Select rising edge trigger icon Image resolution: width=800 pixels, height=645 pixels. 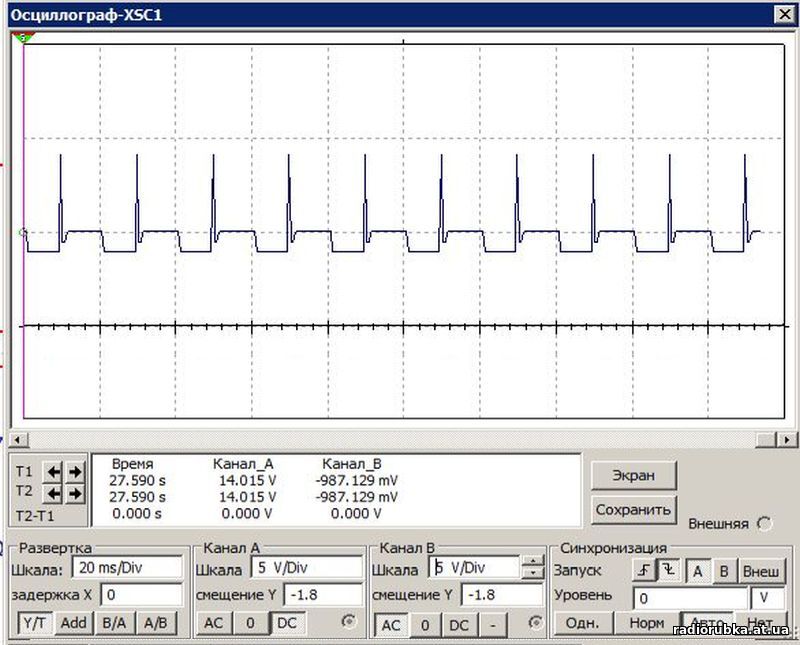pyautogui.click(x=644, y=570)
